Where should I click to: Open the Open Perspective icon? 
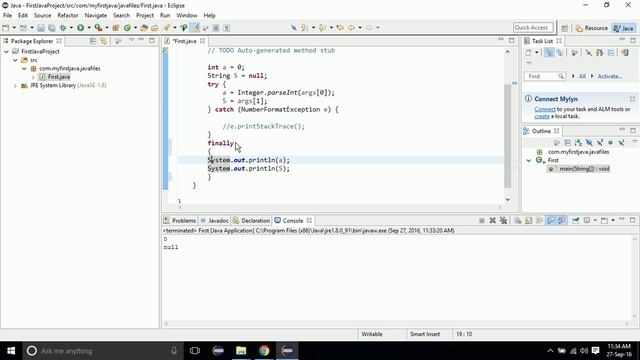point(564,28)
